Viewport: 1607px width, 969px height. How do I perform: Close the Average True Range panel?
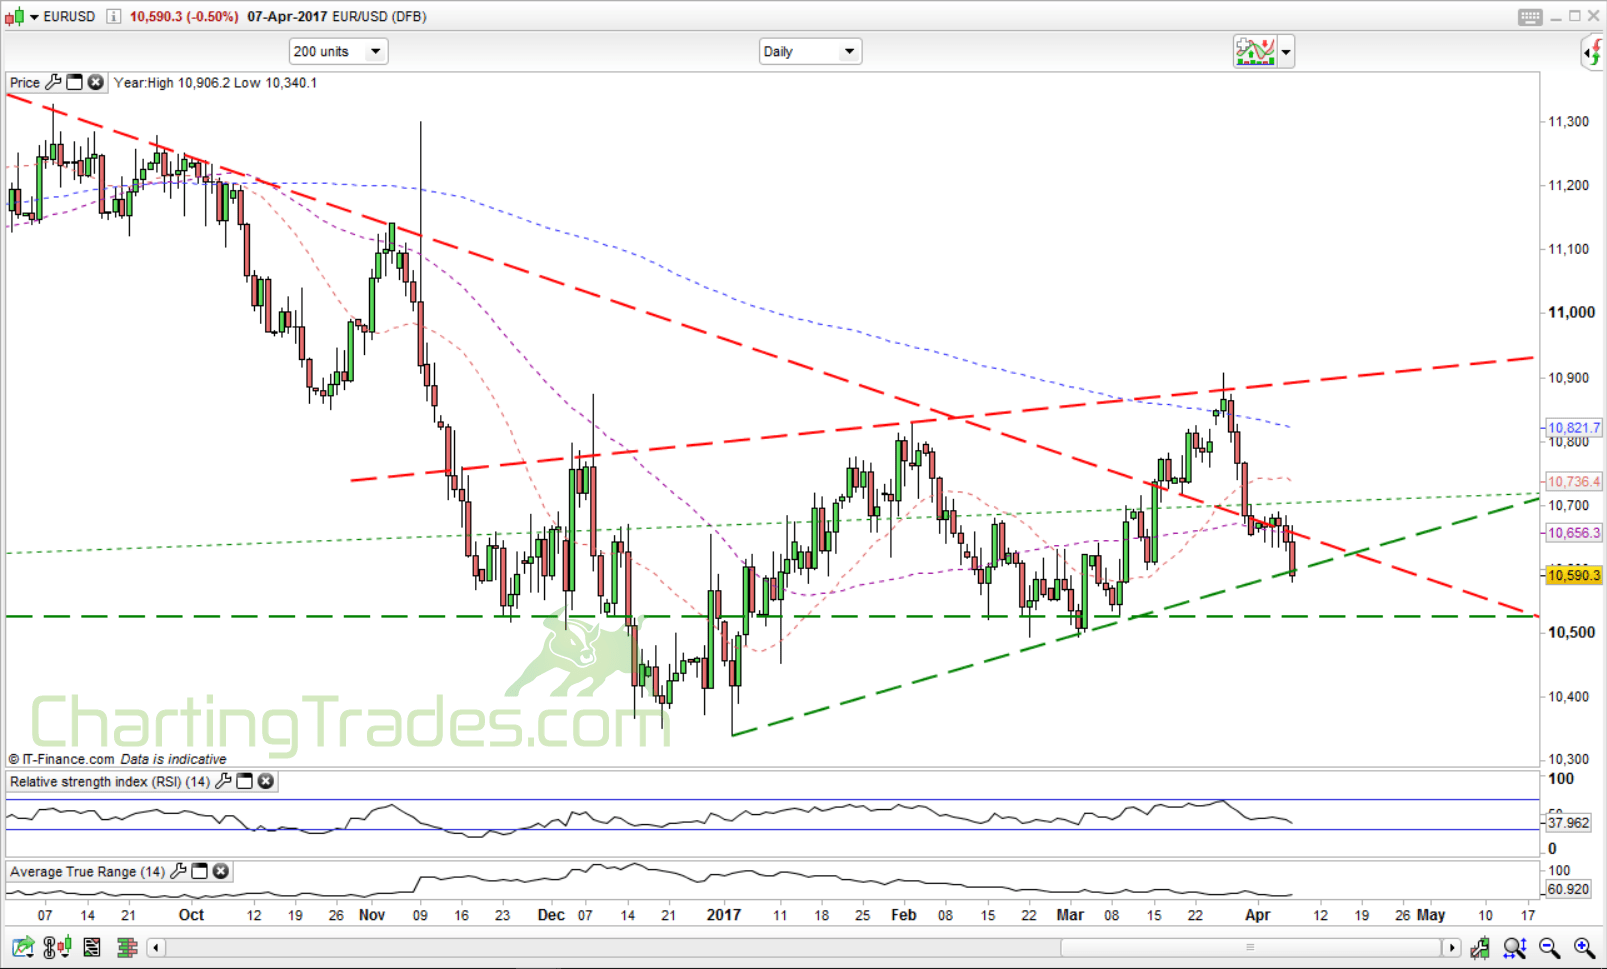220,871
